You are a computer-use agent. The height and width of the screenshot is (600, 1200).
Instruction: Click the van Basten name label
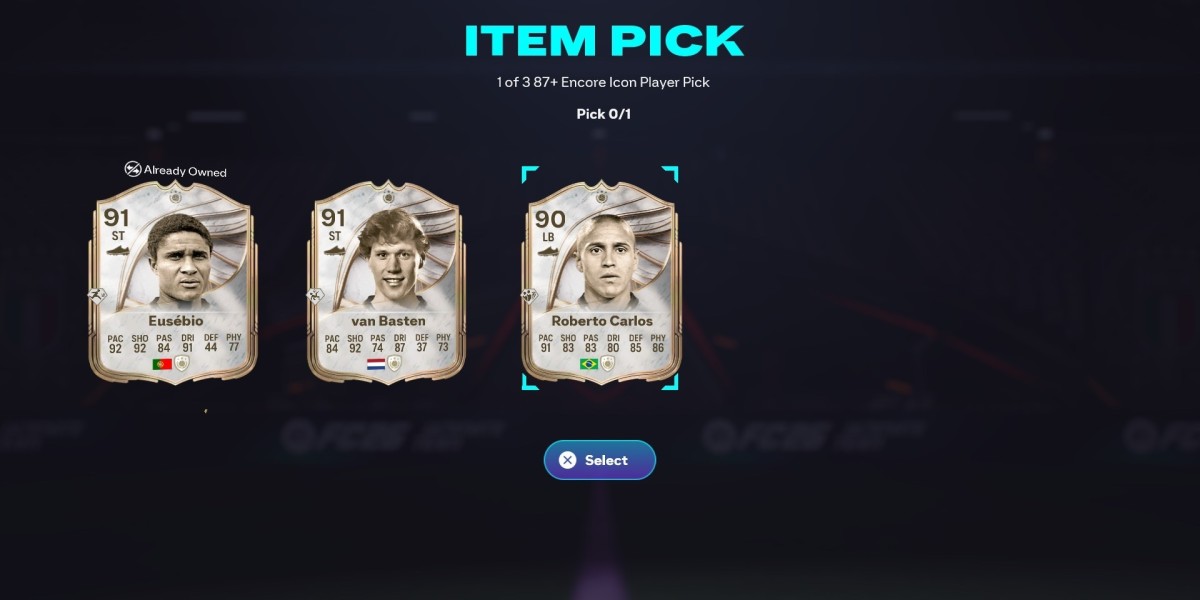(x=388, y=321)
